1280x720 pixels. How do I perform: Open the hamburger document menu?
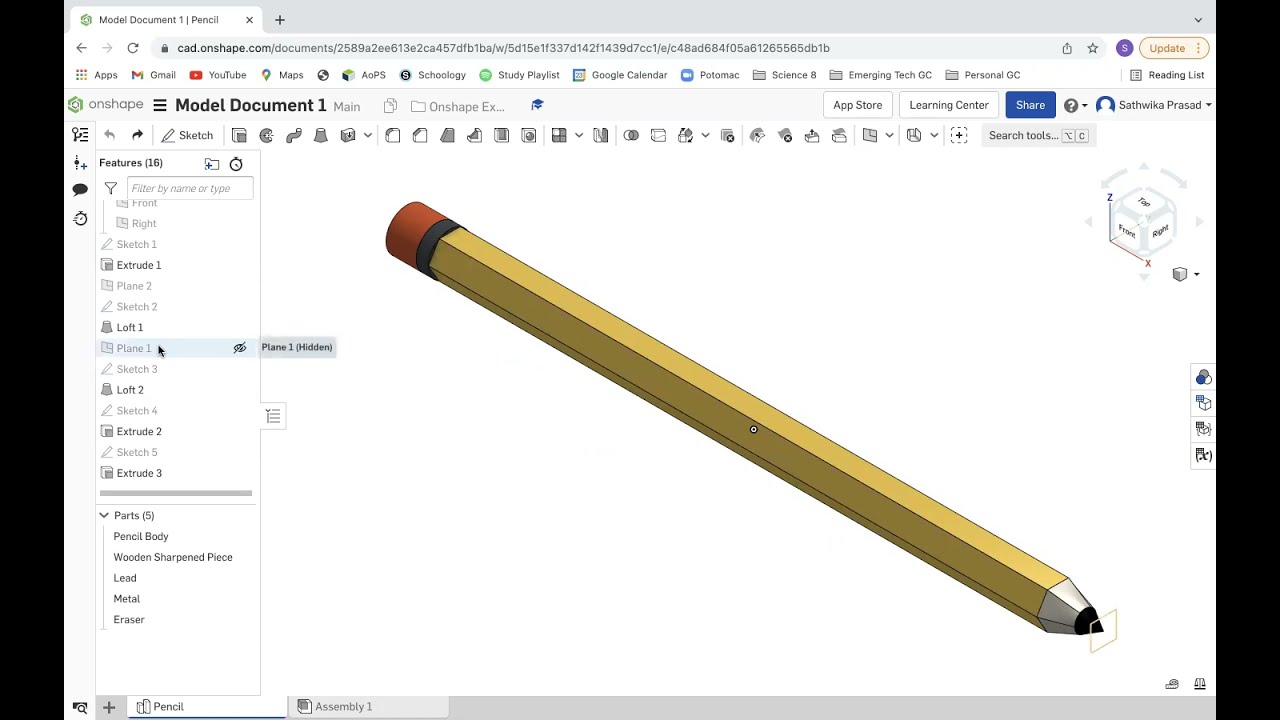tap(160, 105)
